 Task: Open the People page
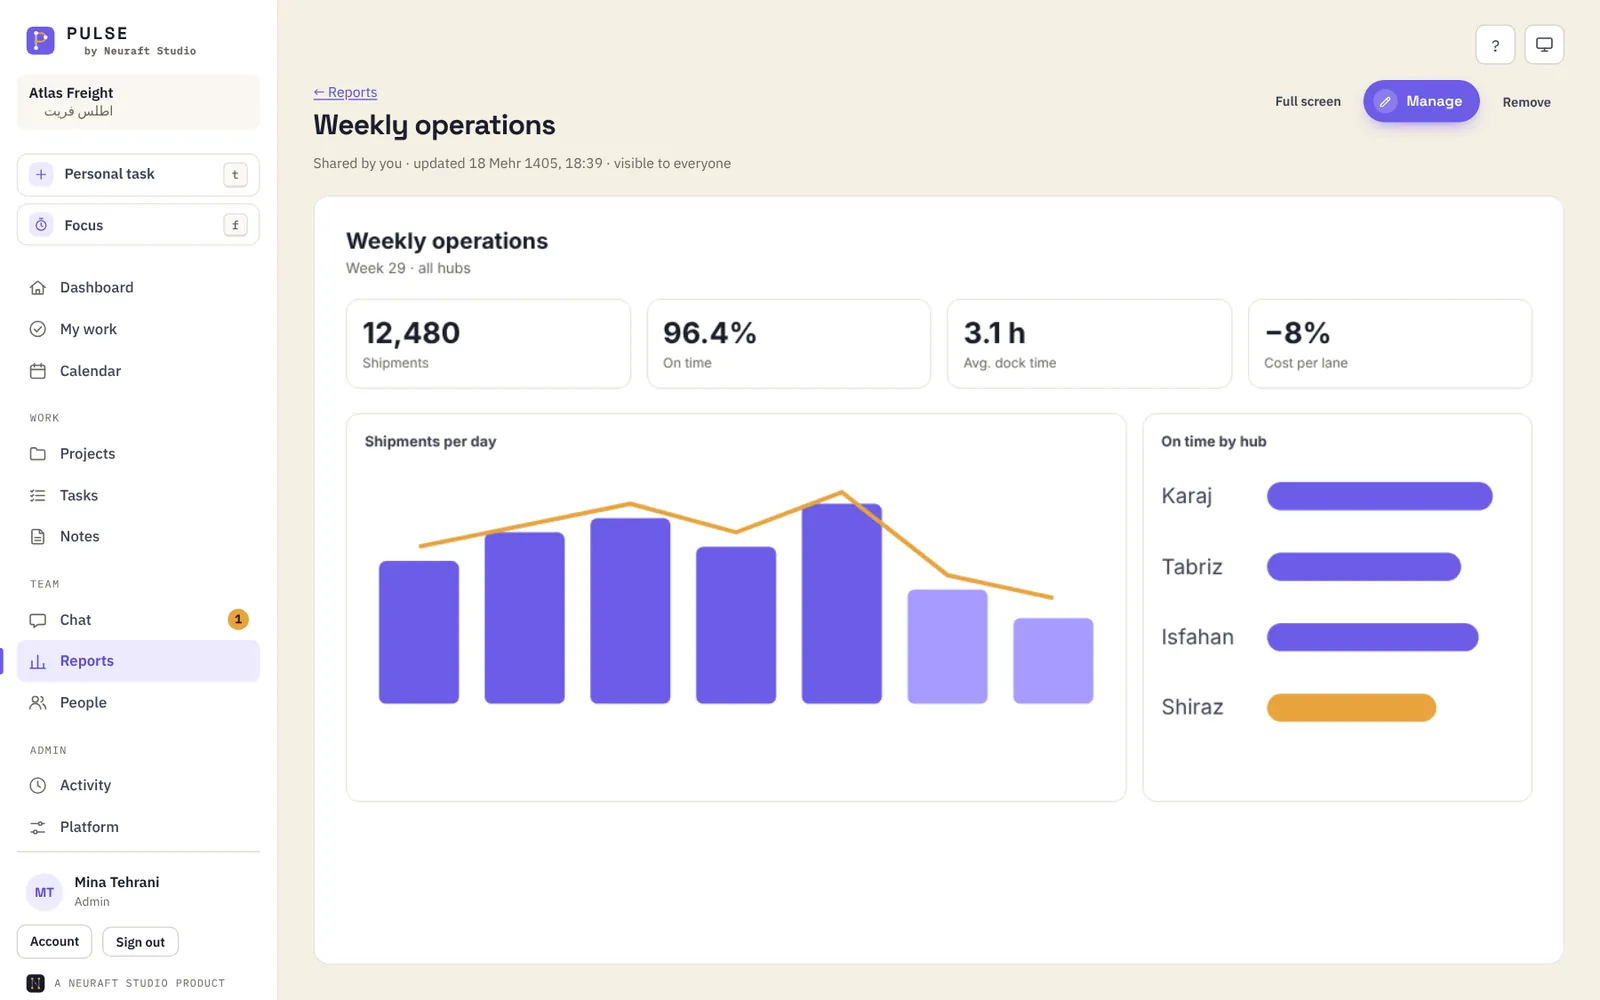(x=138, y=703)
